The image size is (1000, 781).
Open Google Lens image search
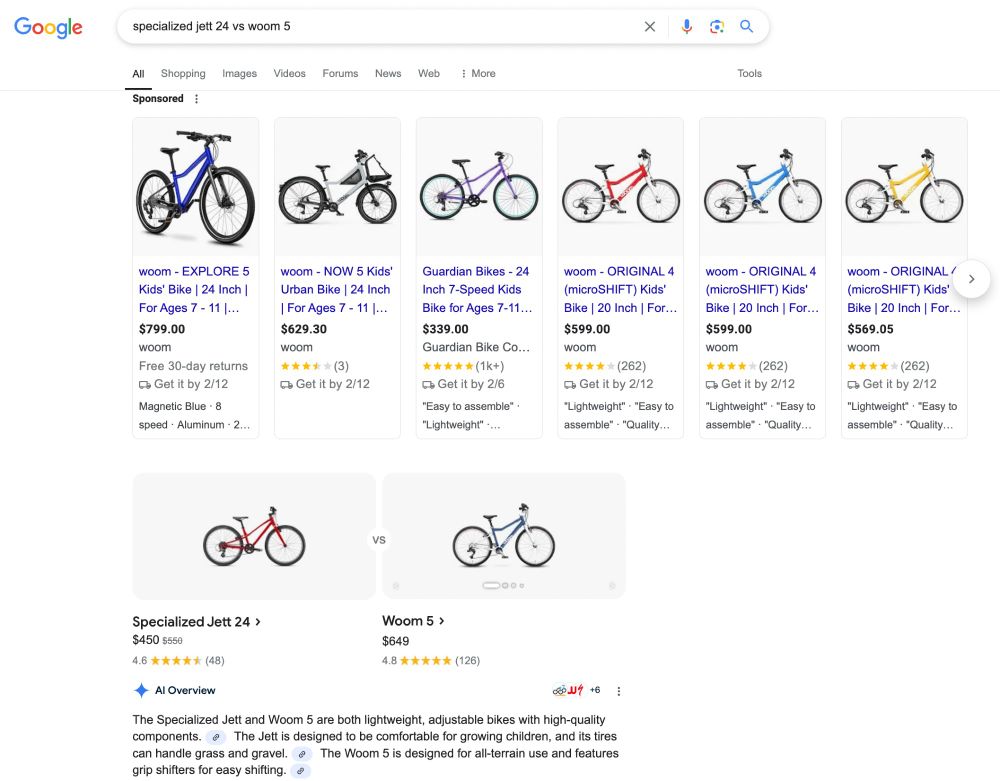pos(716,27)
